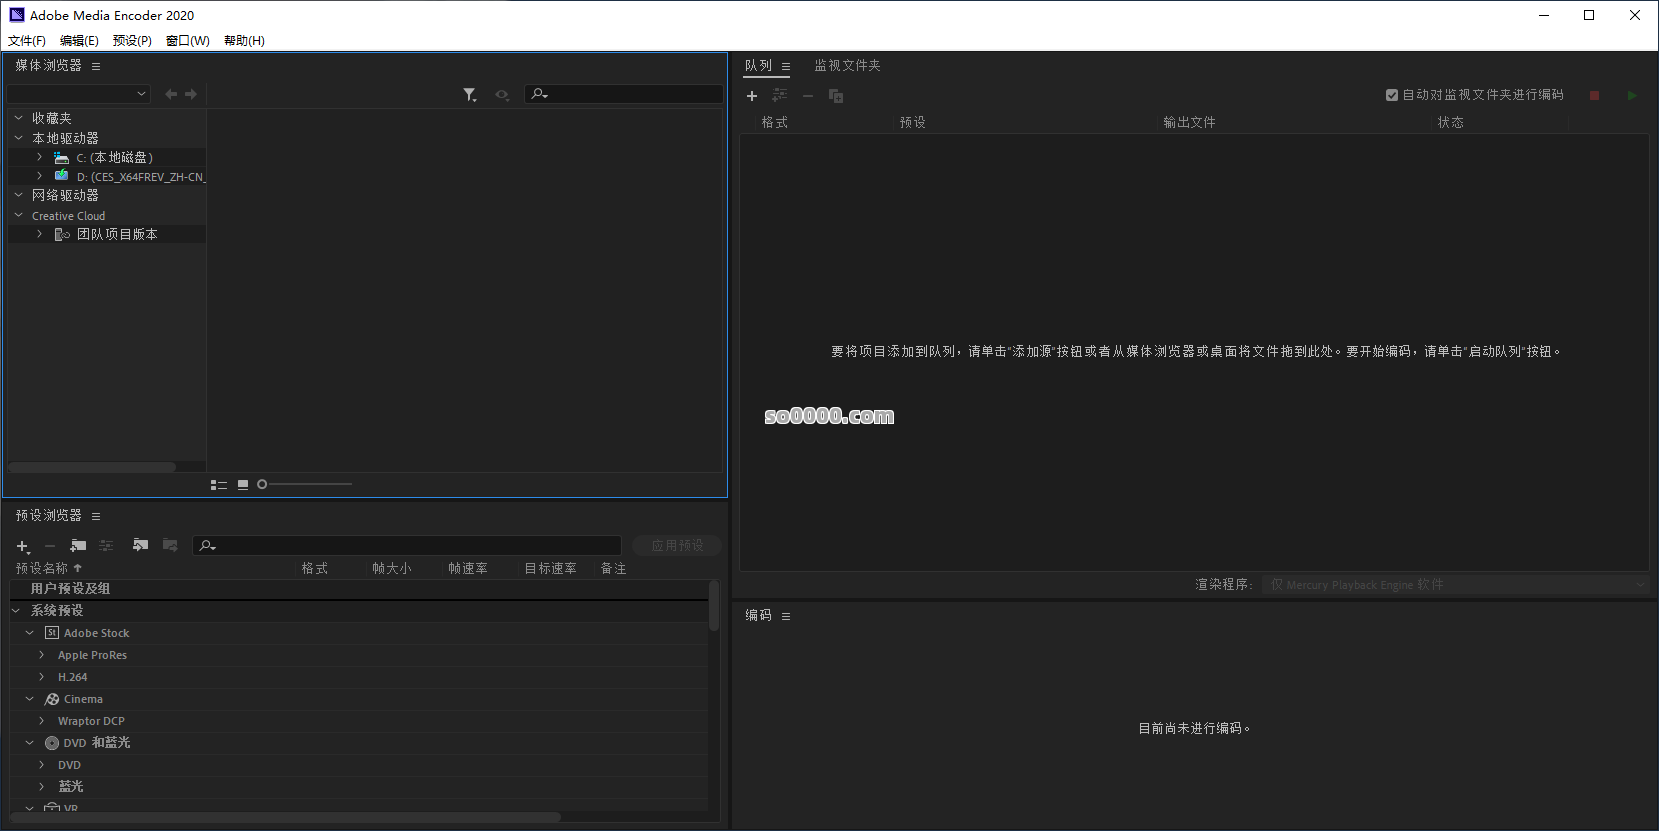Viewport: 1659px width, 831px height.
Task: Click the new preset group folder icon
Action: click(x=78, y=546)
